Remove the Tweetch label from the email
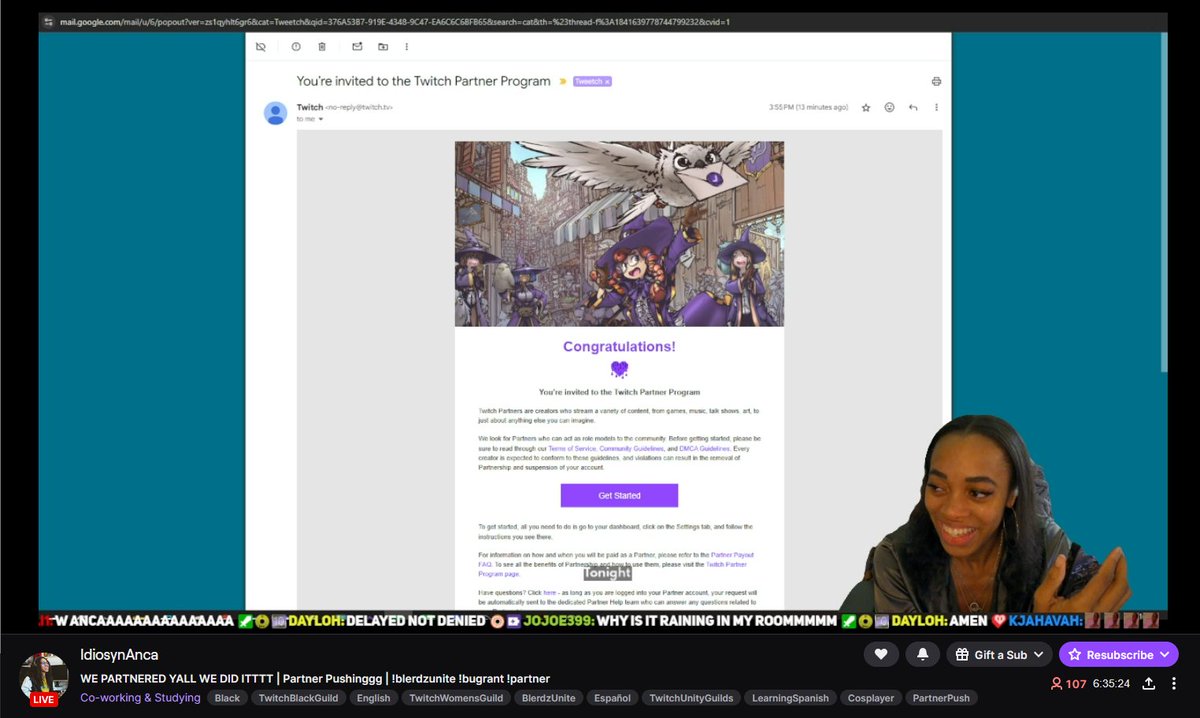The height and width of the screenshot is (718, 1200). coord(605,81)
